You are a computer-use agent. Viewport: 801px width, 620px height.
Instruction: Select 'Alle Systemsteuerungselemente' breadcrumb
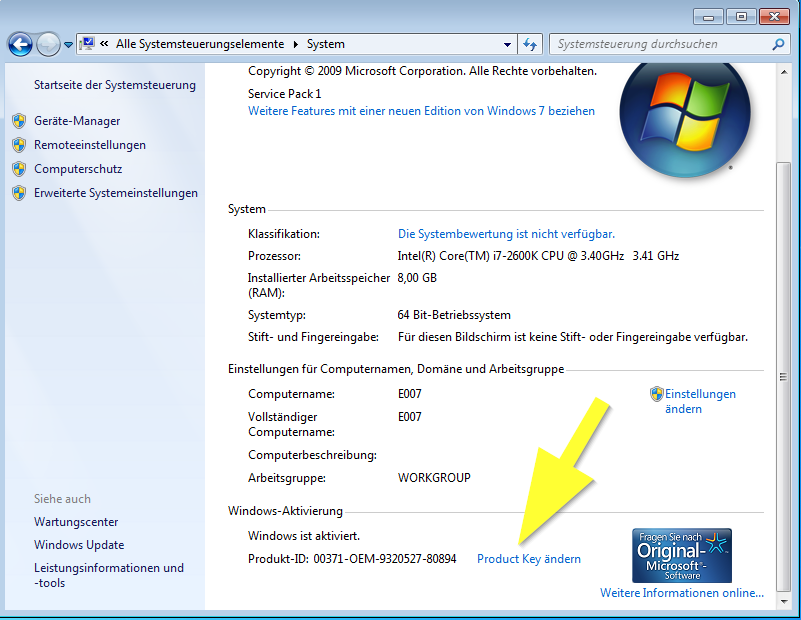(200, 44)
